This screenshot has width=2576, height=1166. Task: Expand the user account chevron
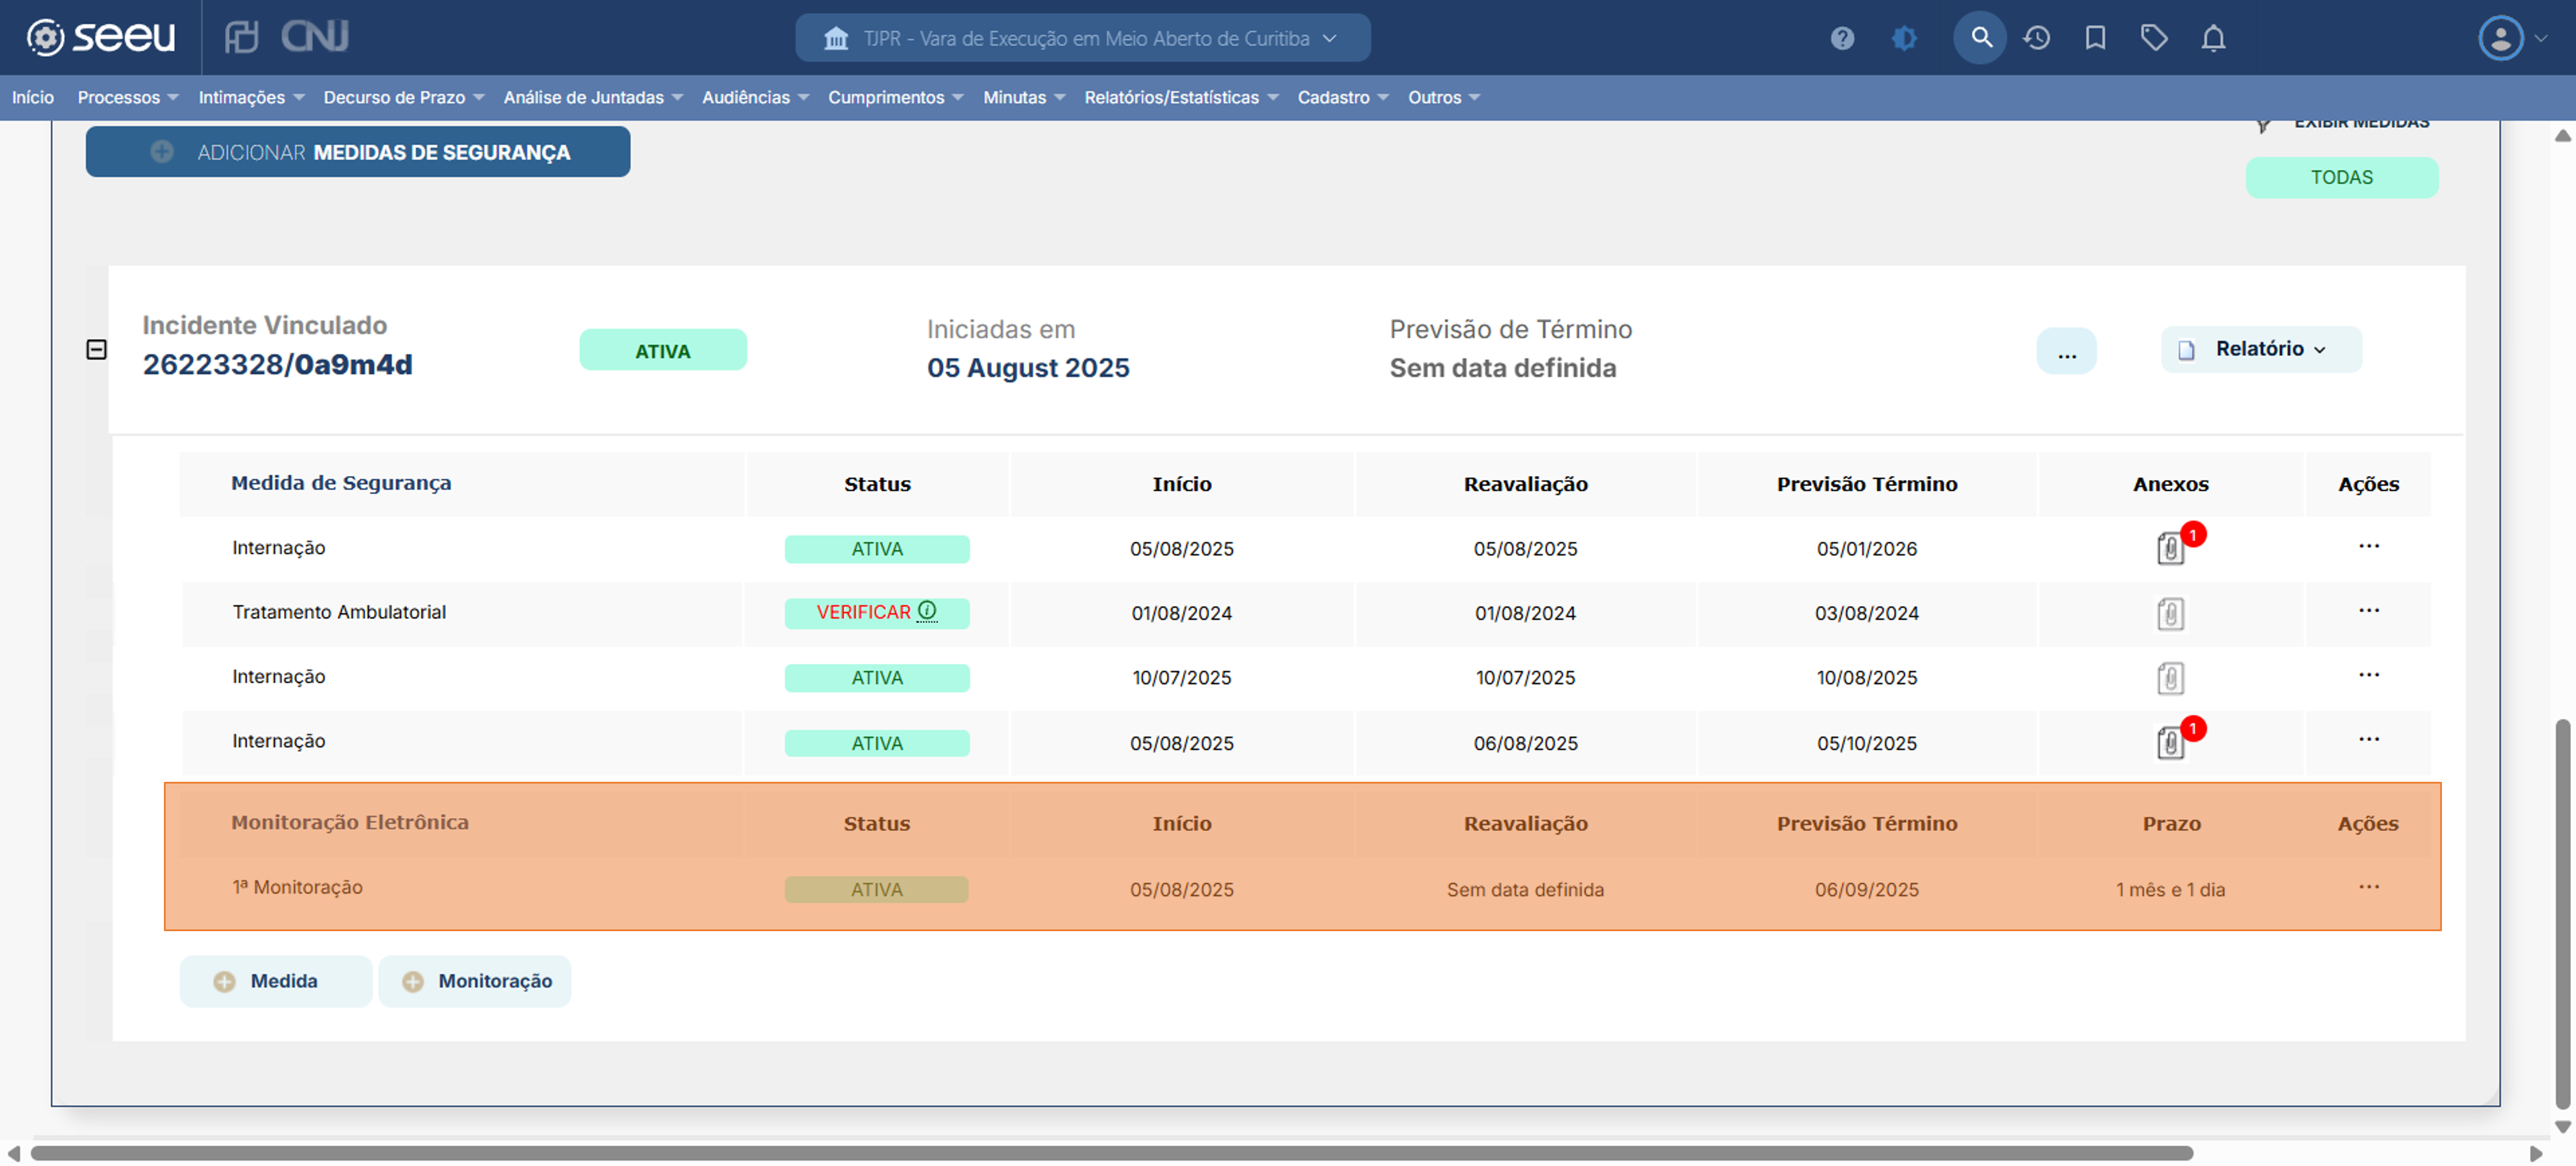[2541, 38]
